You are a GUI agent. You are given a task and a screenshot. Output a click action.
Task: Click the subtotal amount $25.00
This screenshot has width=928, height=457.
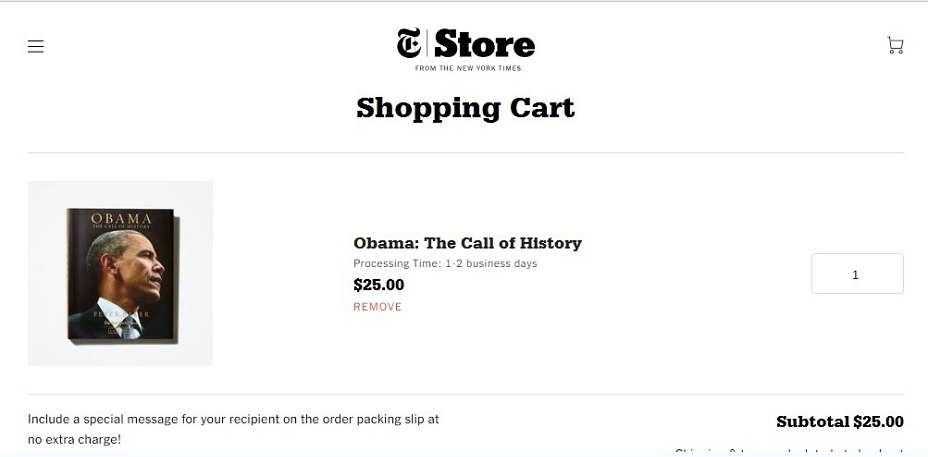878,422
